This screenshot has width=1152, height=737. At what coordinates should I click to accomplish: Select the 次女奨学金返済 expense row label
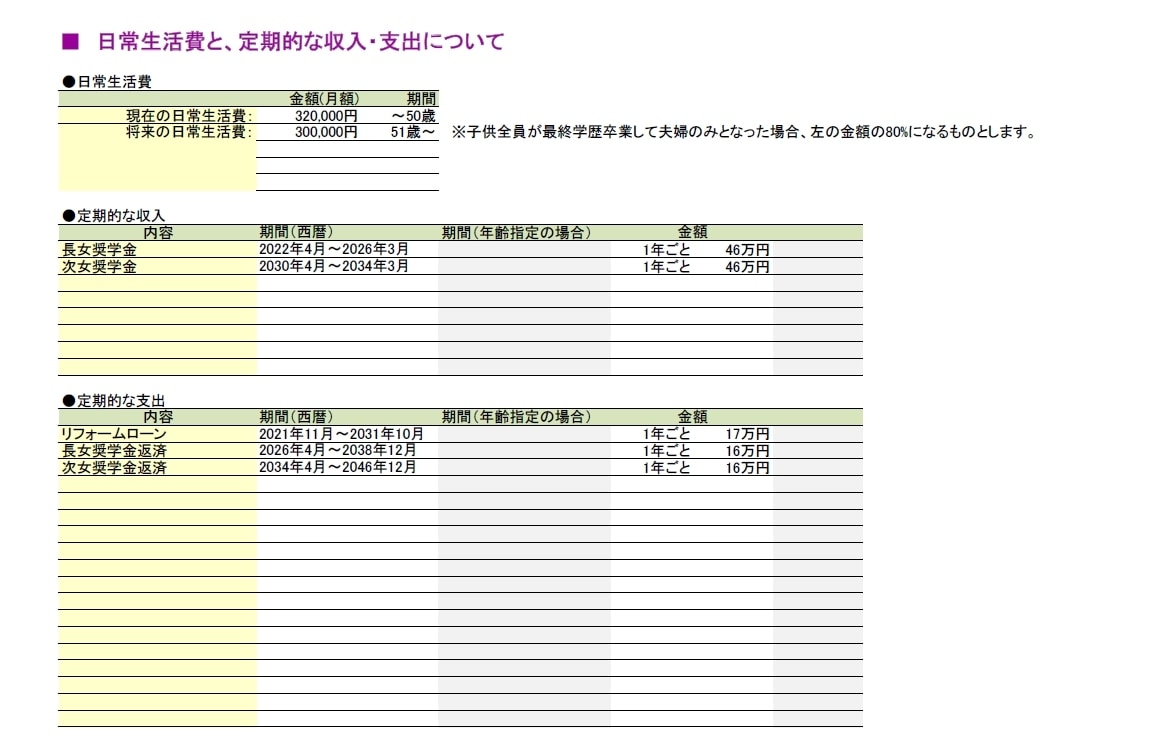(114, 467)
